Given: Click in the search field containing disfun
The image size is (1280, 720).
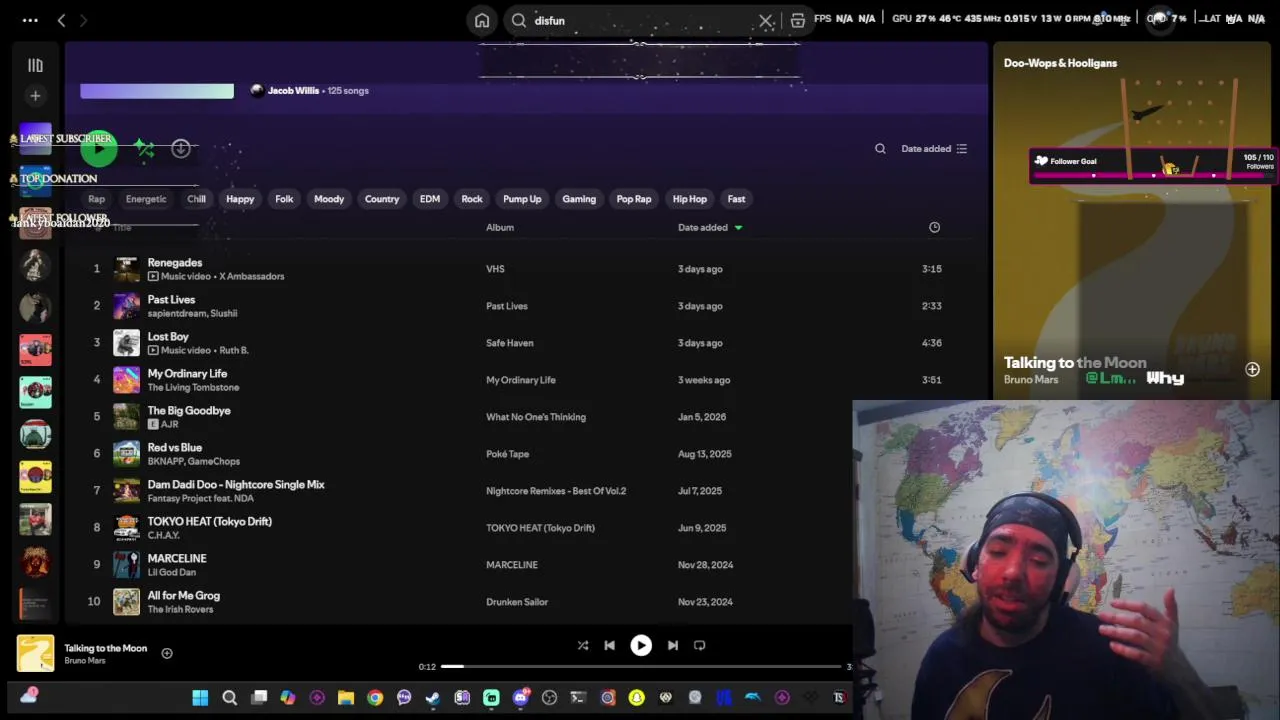Looking at the screenshot, I should click(640, 20).
